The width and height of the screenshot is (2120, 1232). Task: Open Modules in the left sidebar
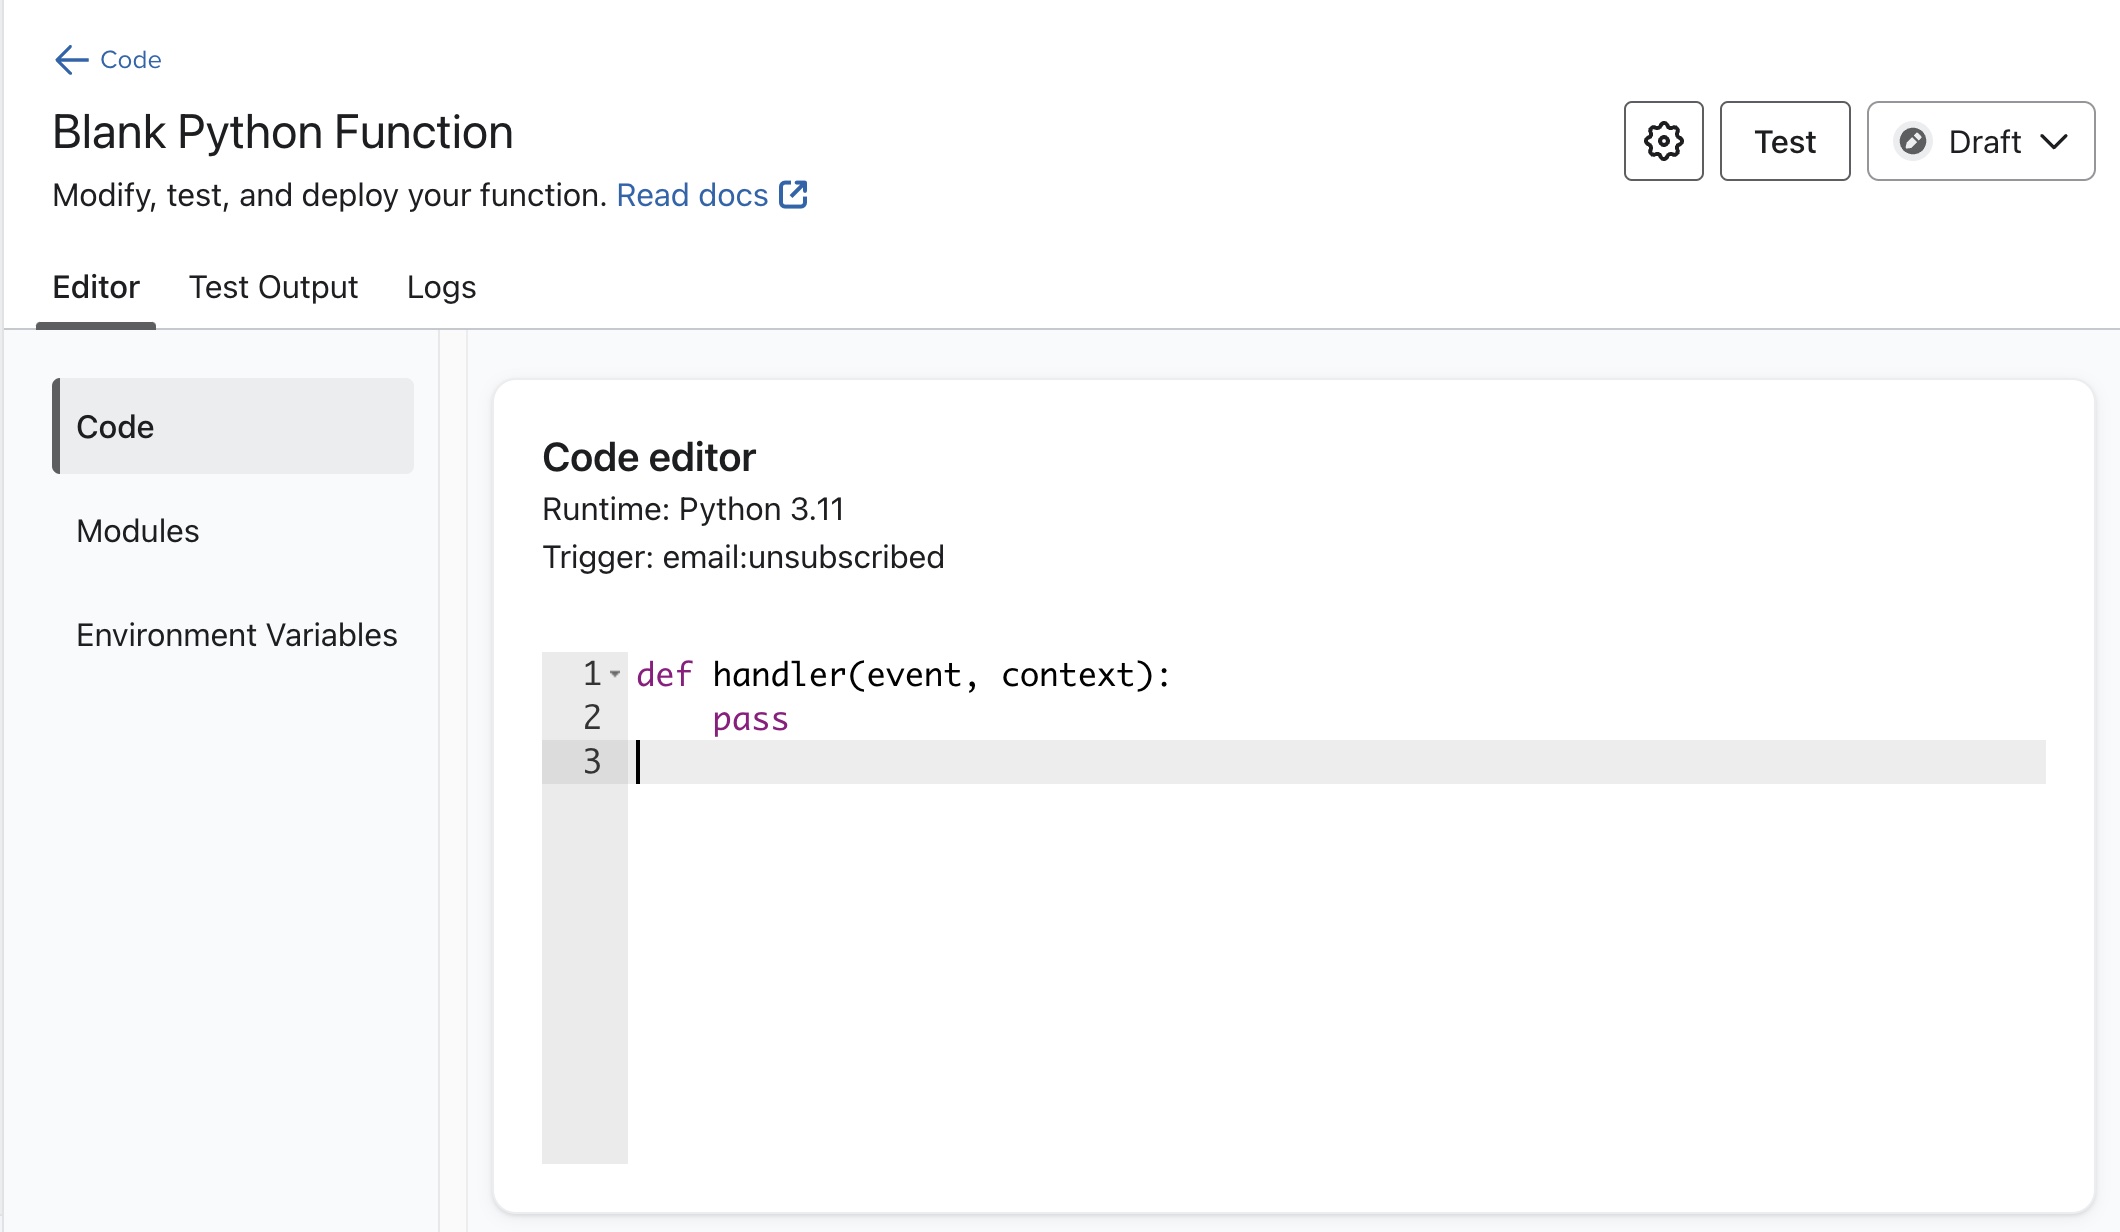point(138,531)
